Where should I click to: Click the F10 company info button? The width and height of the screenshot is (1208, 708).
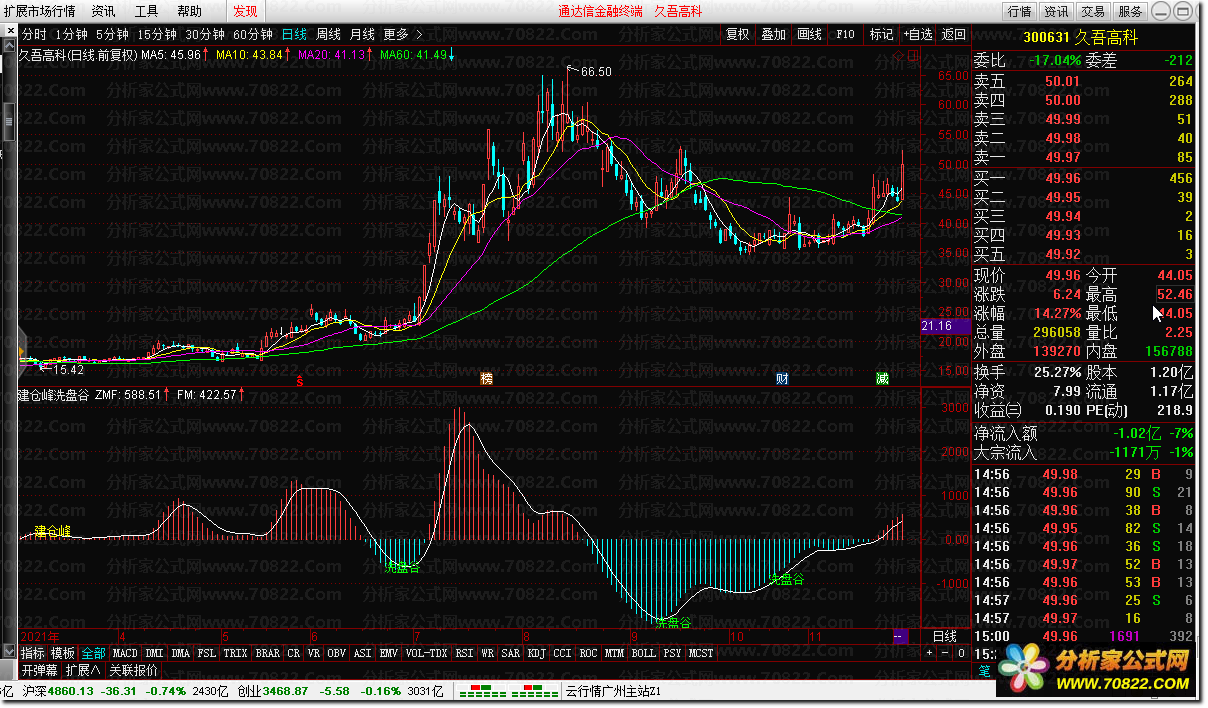pos(845,34)
